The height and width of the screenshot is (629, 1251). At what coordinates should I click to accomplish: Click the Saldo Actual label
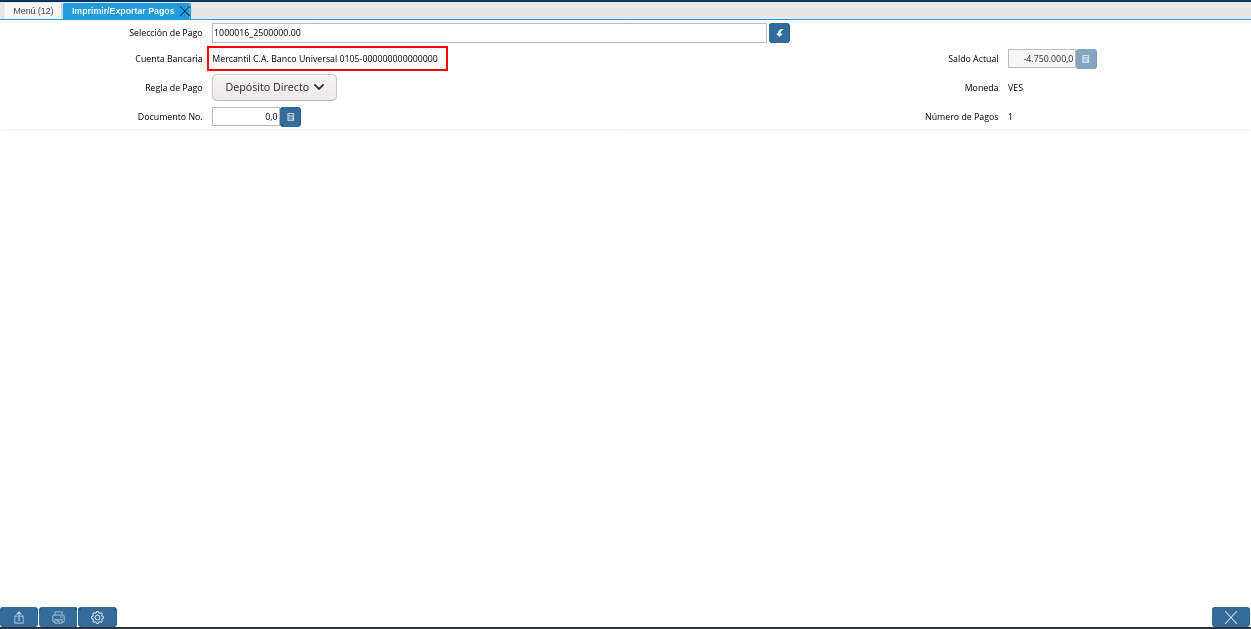[973, 59]
